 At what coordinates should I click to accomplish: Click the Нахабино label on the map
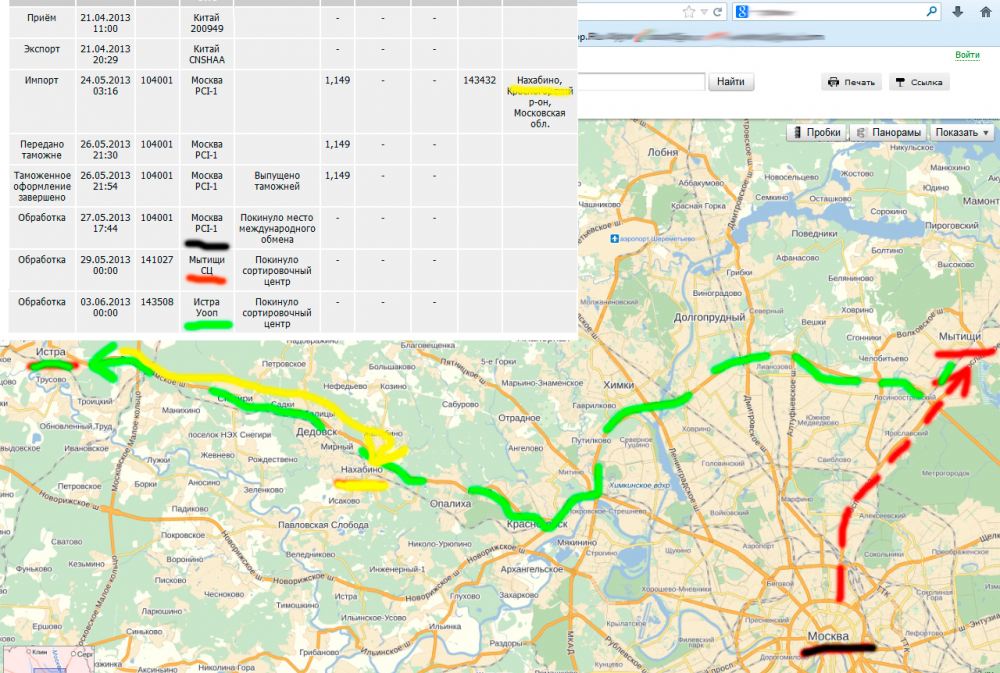tap(362, 470)
